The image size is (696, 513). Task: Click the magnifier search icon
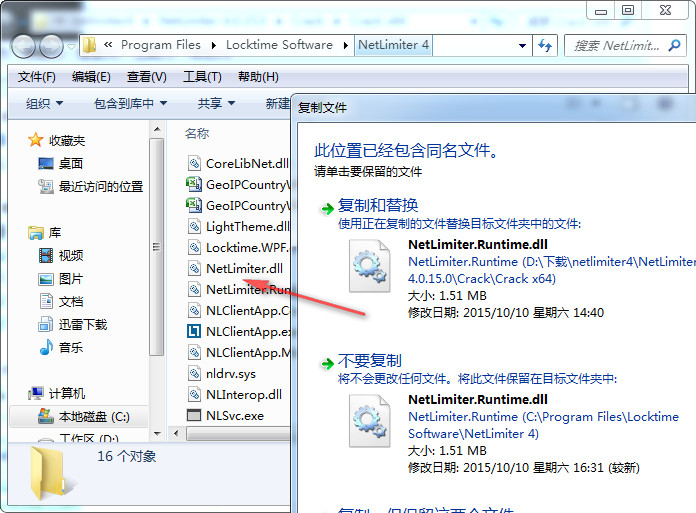point(675,45)
